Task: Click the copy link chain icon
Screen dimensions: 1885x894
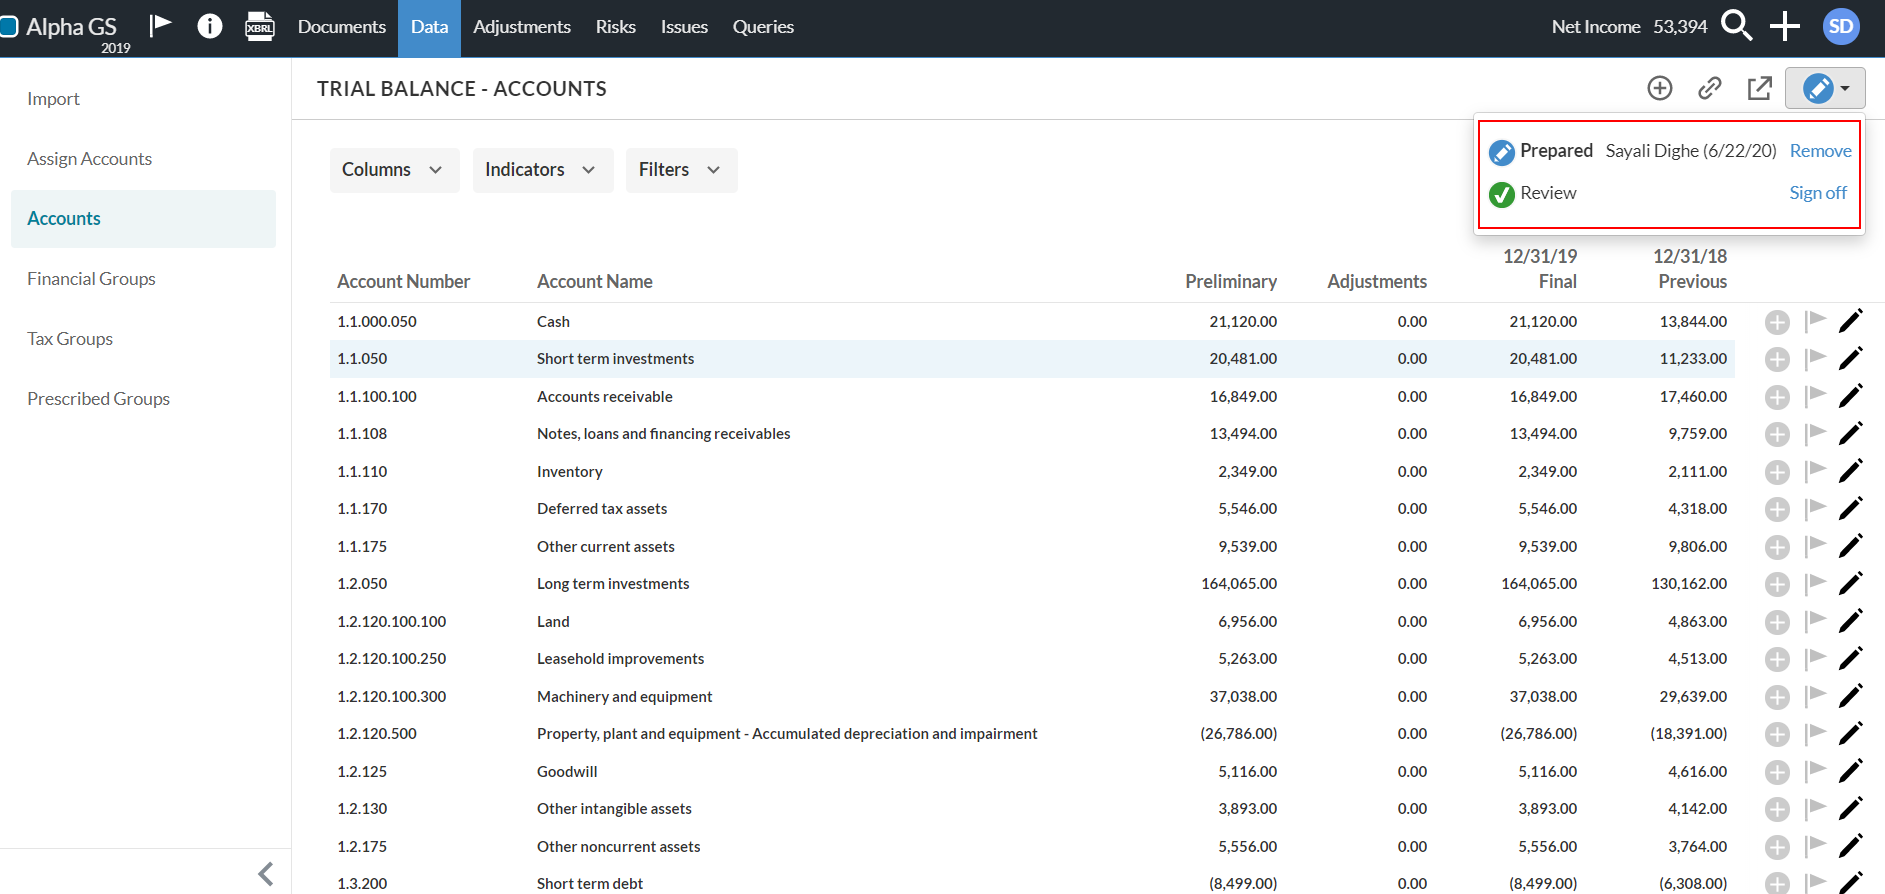Action: click(x=1710, y=89)
